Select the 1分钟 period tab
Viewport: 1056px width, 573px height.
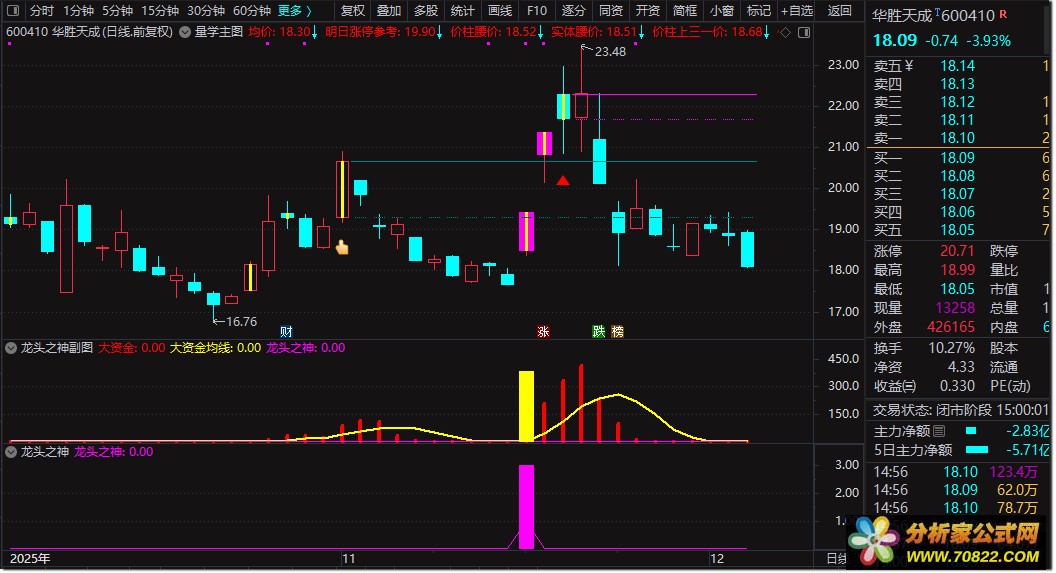78,11
